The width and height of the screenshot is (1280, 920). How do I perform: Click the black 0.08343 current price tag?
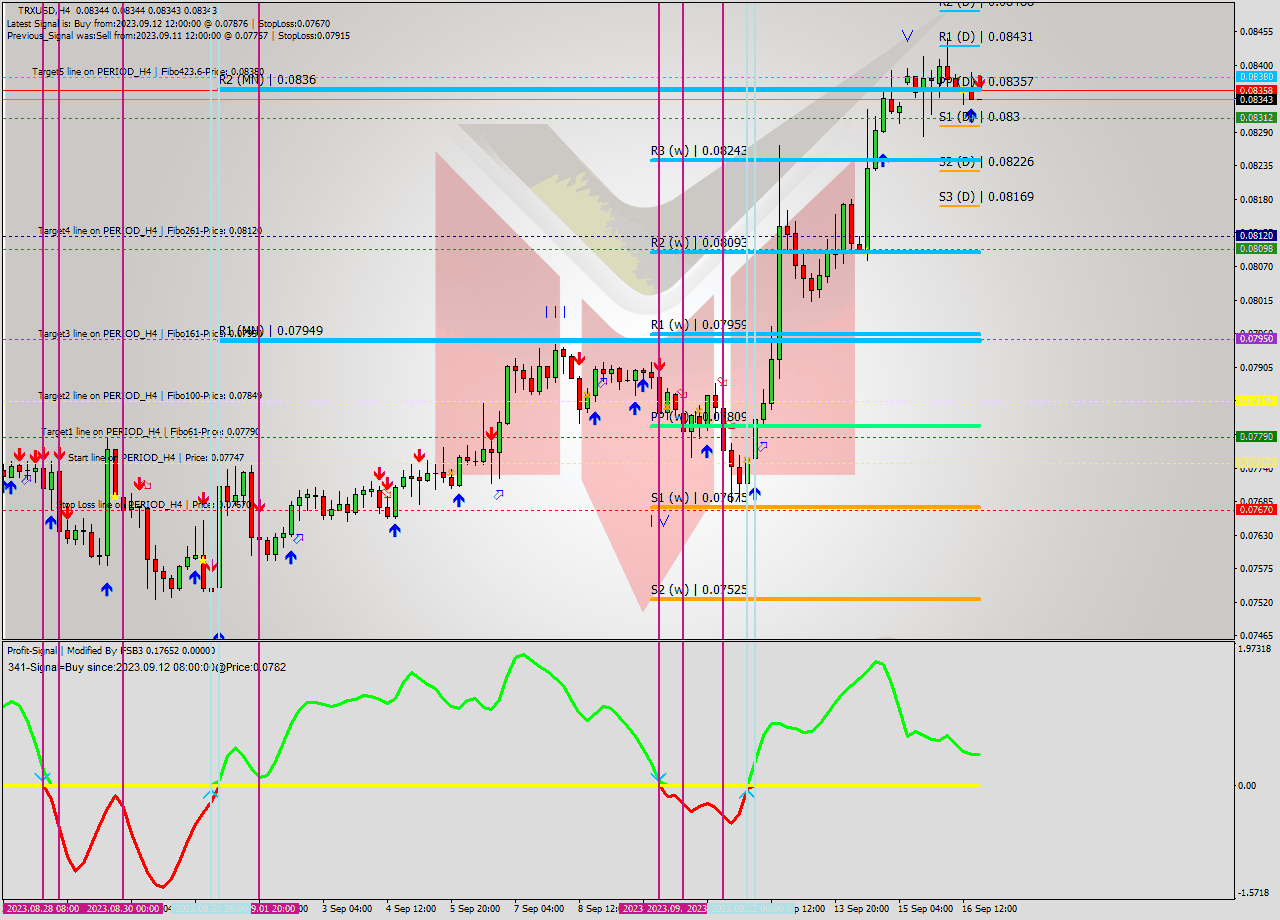(x=1256, y=100)
